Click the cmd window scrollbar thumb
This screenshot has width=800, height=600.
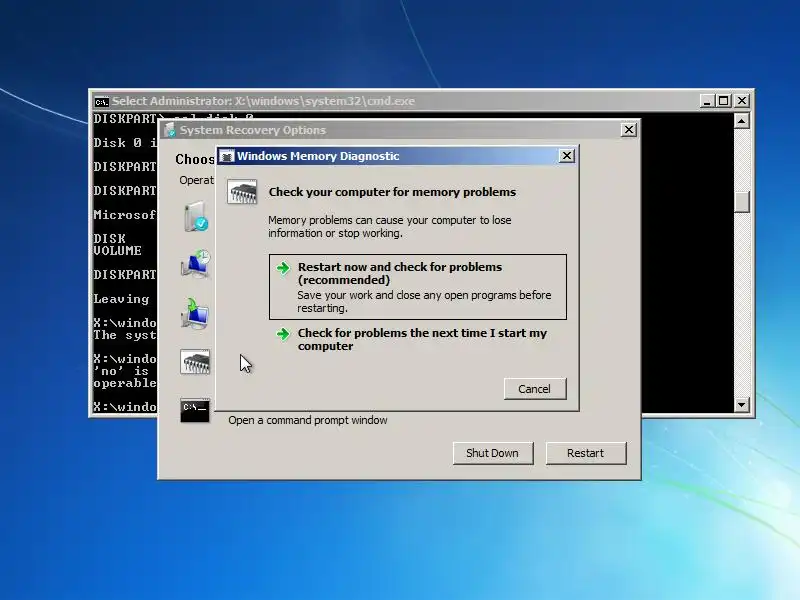(741, 202)
